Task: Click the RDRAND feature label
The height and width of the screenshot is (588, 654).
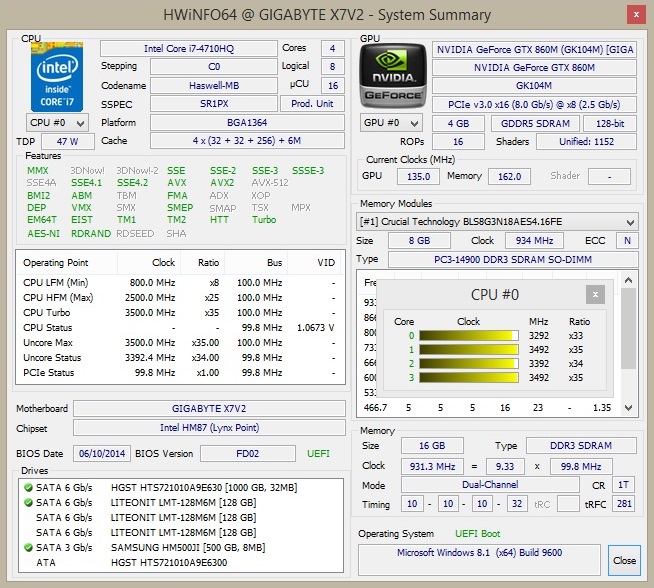Action: (x=91, y=234)
